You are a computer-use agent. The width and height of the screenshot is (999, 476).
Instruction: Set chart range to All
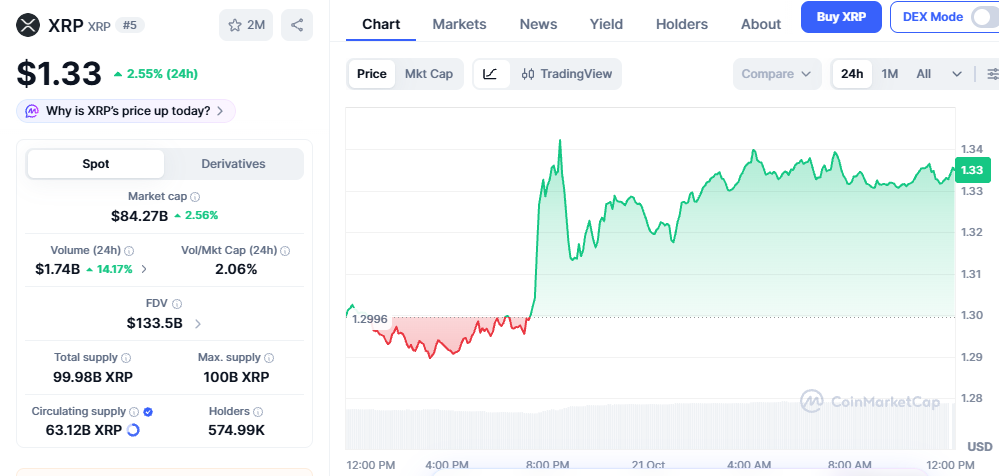click(924, 74)
